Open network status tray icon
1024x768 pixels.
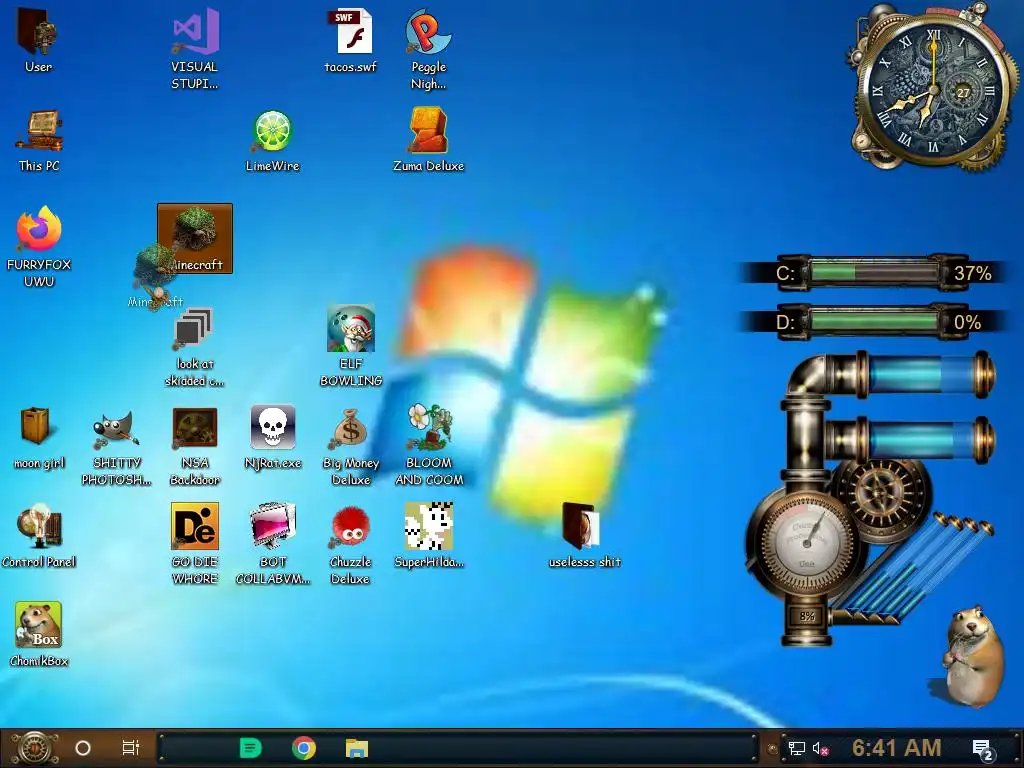click(796, 748)
